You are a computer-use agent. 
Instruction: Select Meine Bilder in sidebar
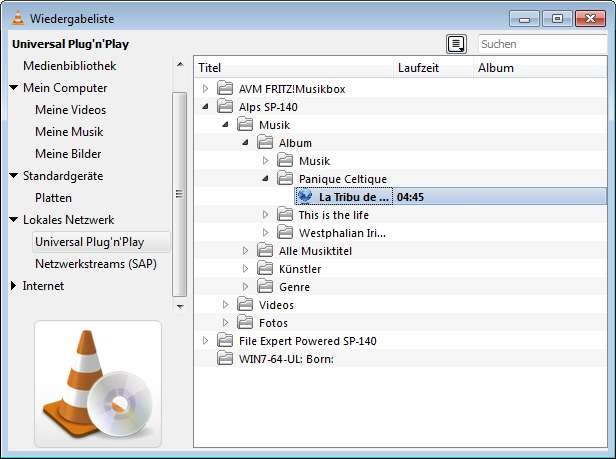tap(68, 154)
